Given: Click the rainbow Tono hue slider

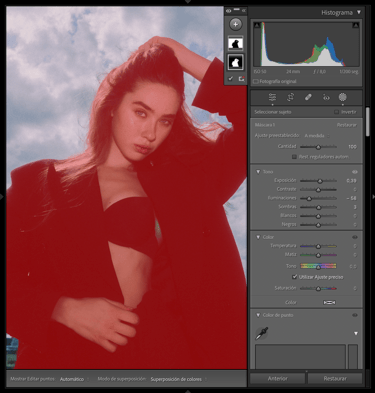Looking at the screenshot, I should 318,266.
